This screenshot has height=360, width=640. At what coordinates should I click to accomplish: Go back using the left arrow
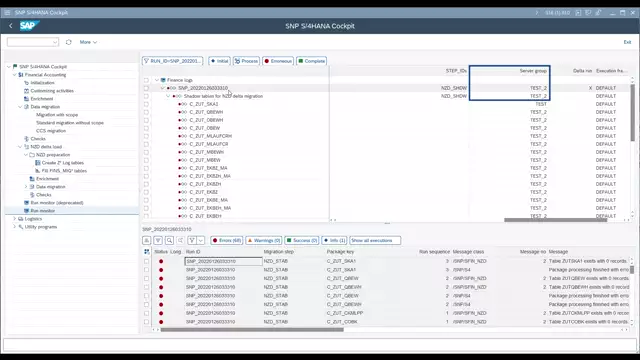[x=11, y=26]
